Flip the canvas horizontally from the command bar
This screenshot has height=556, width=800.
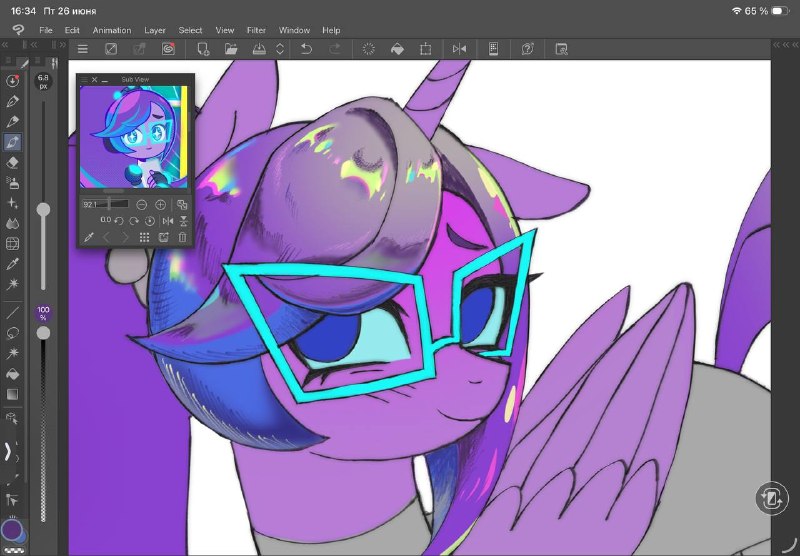coord(459,49)
